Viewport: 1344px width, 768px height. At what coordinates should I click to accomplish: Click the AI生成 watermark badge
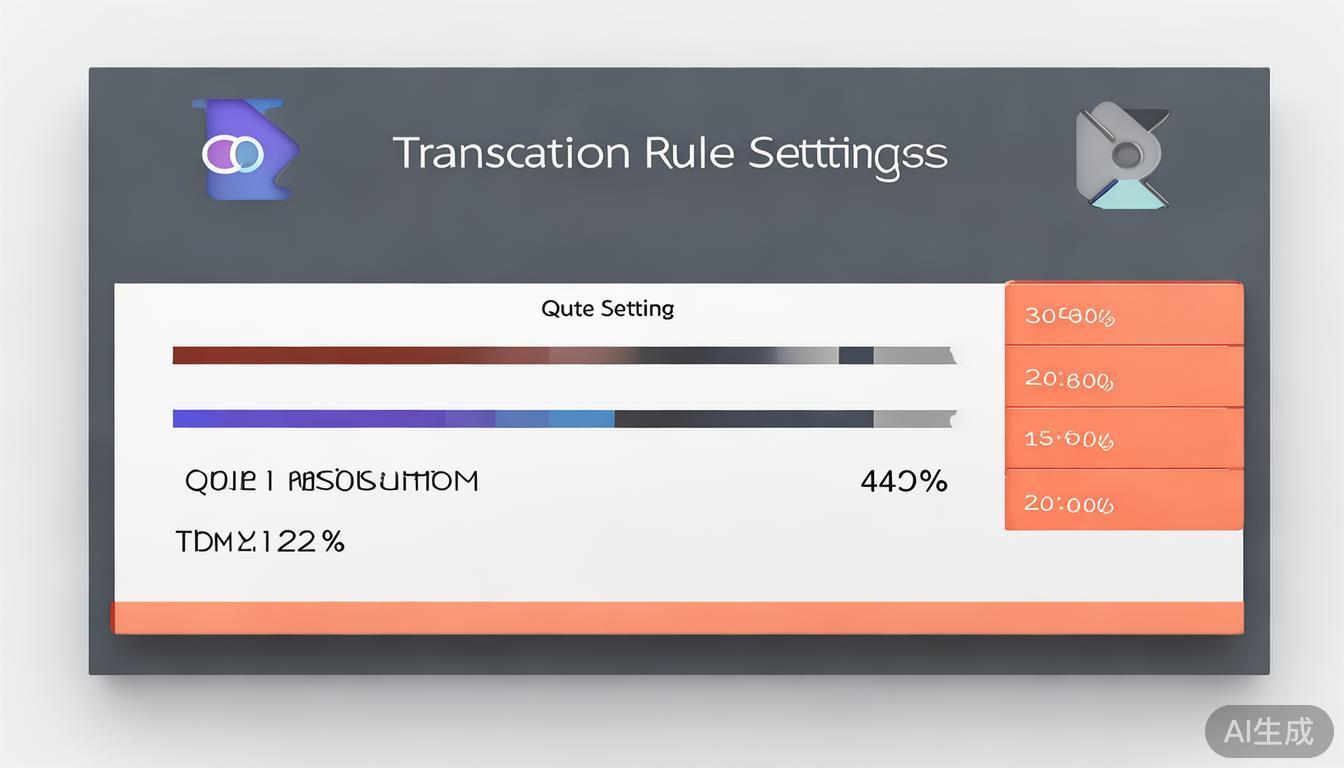coord(1268,731)
